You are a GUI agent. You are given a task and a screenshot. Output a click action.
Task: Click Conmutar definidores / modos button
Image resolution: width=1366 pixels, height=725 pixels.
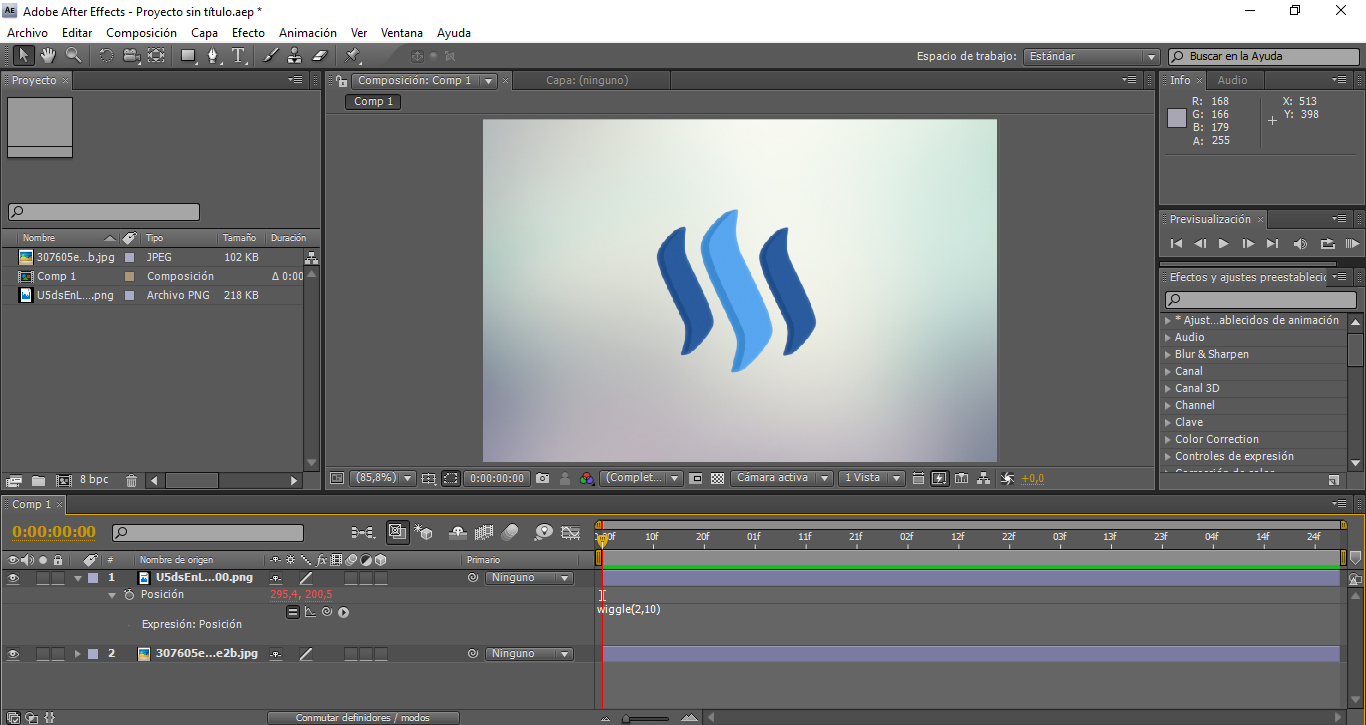(363, 718)
